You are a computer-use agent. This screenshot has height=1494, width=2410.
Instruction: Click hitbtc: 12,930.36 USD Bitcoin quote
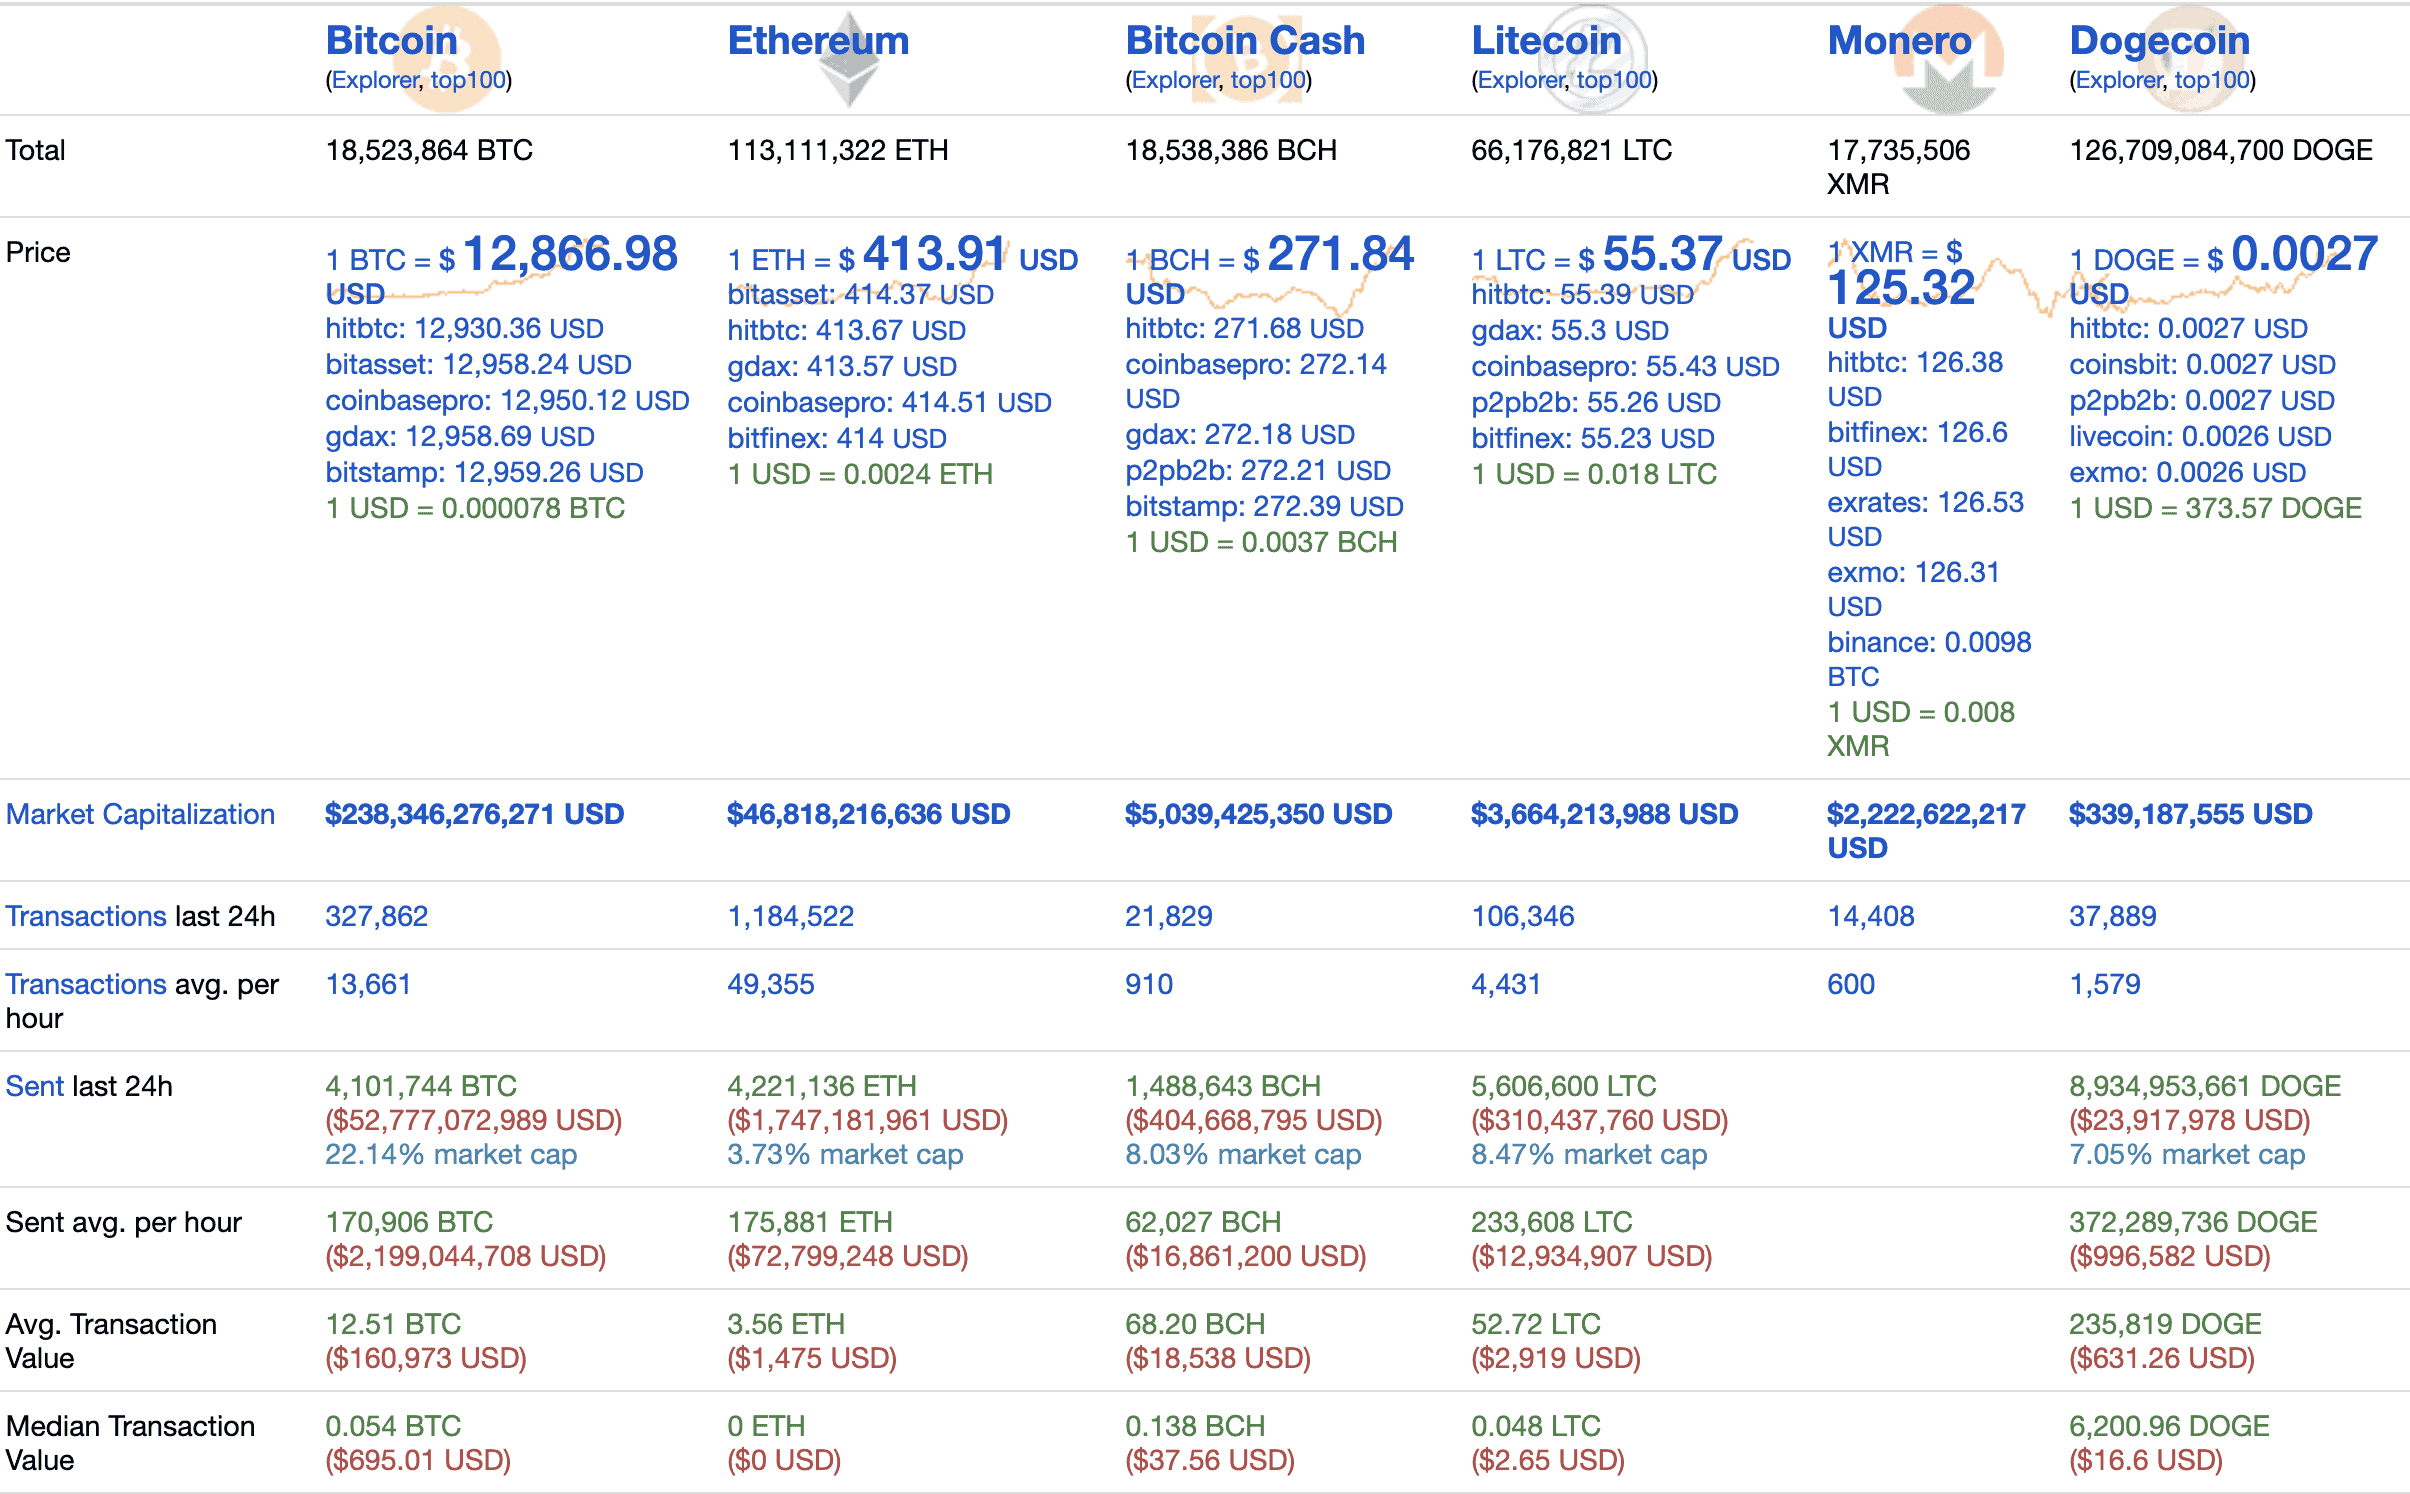464,328
